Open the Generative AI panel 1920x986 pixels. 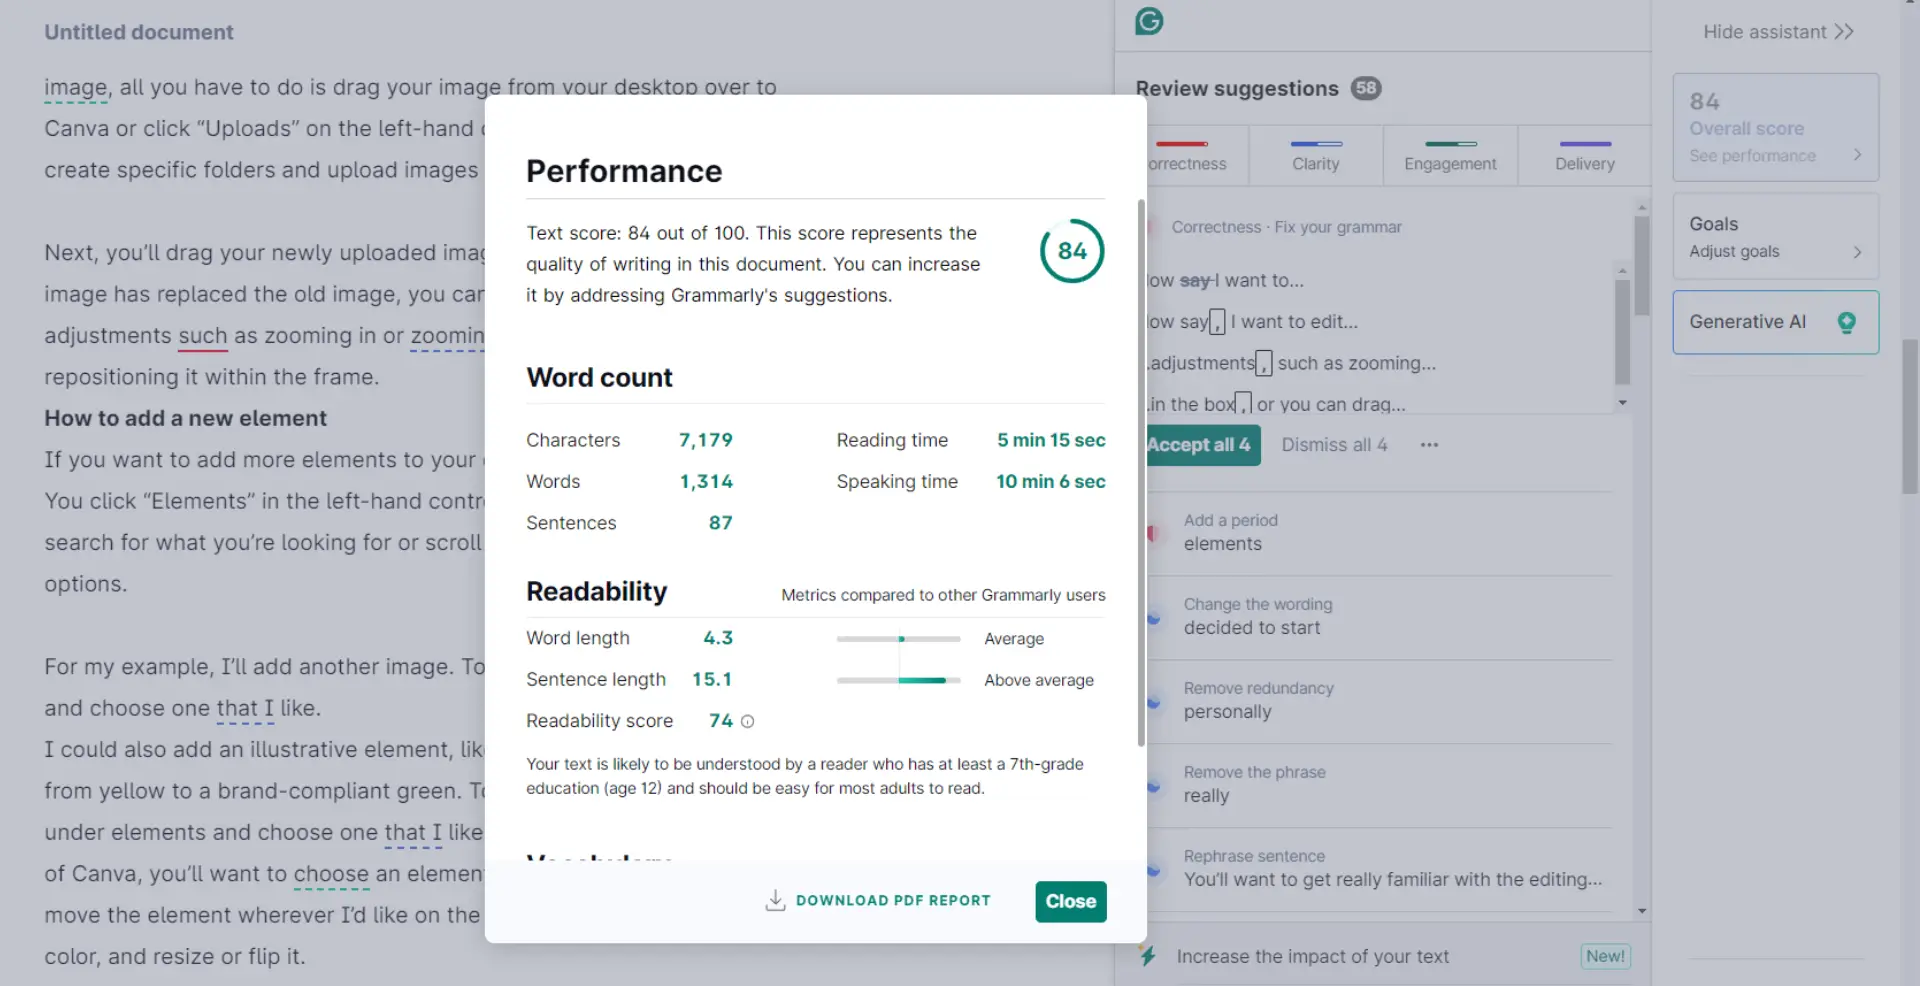(x=1775, y=322)
